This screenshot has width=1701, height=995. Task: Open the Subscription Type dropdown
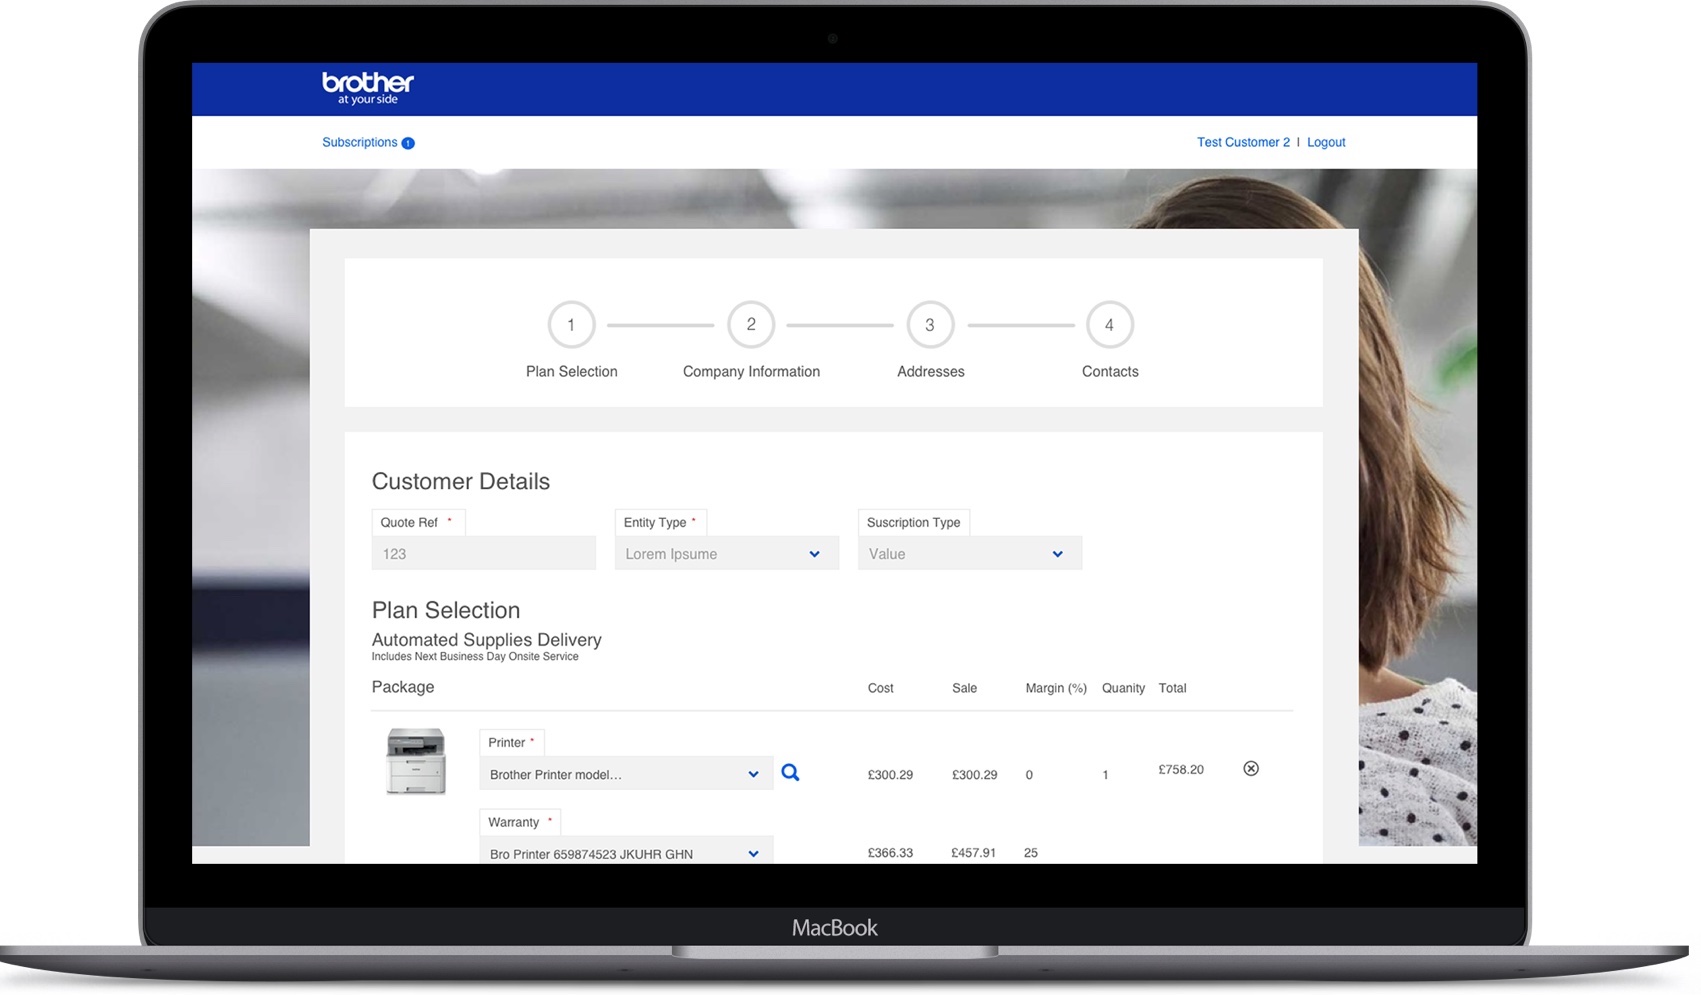[x=969, y=554]
